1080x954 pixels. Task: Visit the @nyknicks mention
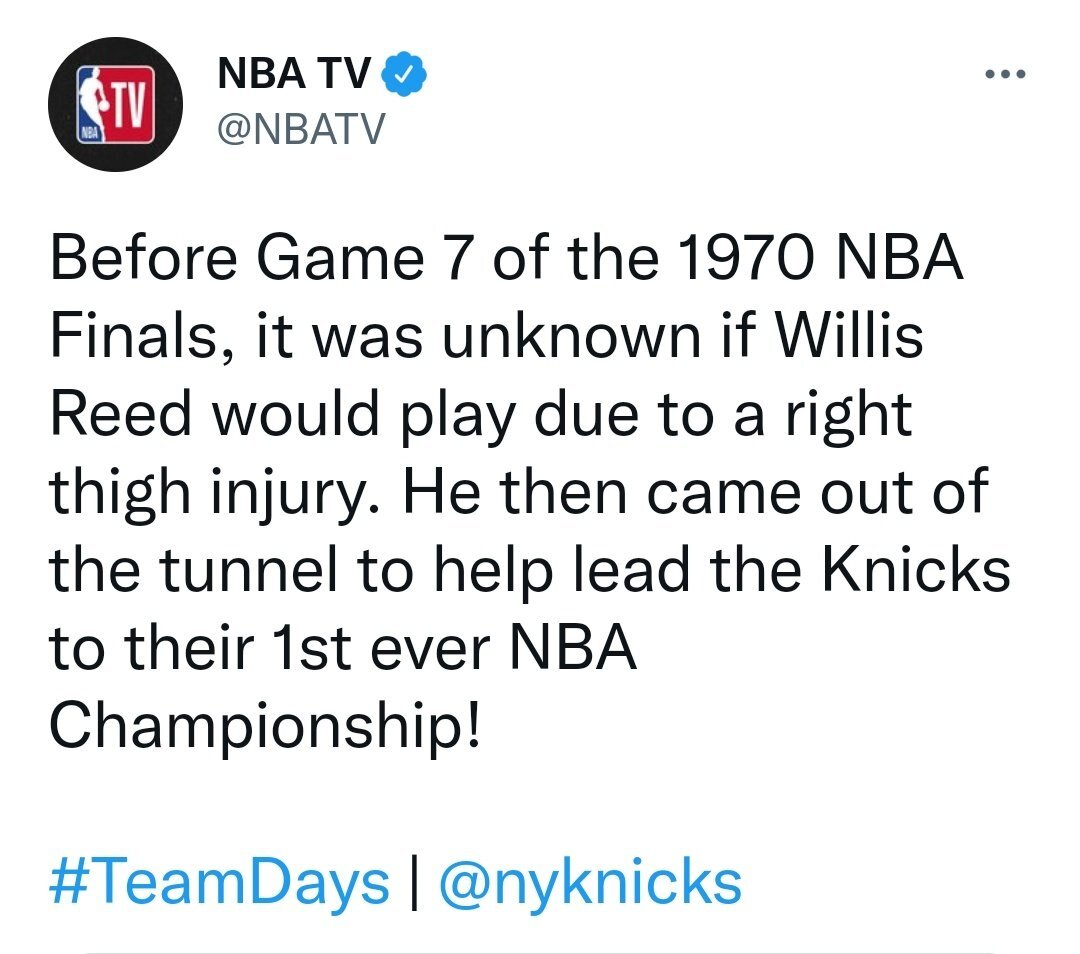click(590, 882)
